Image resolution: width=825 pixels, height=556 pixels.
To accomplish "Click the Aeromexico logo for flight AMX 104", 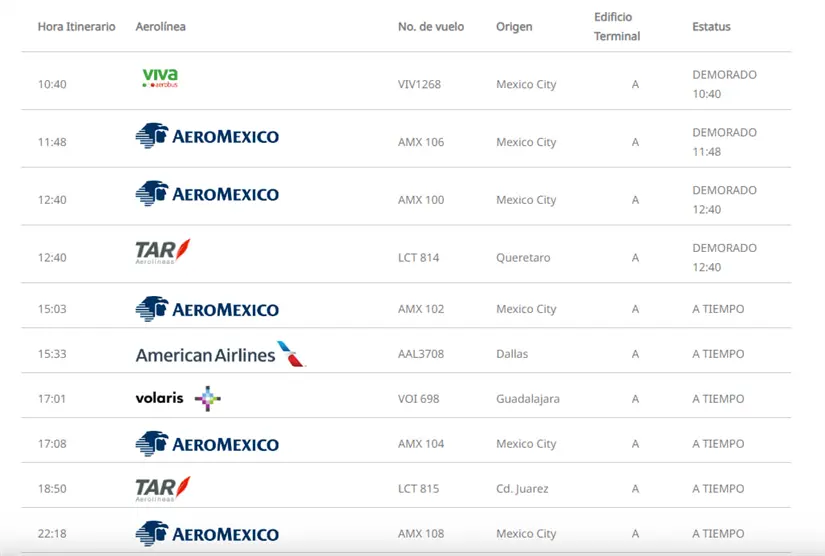I will pos(207,444).
